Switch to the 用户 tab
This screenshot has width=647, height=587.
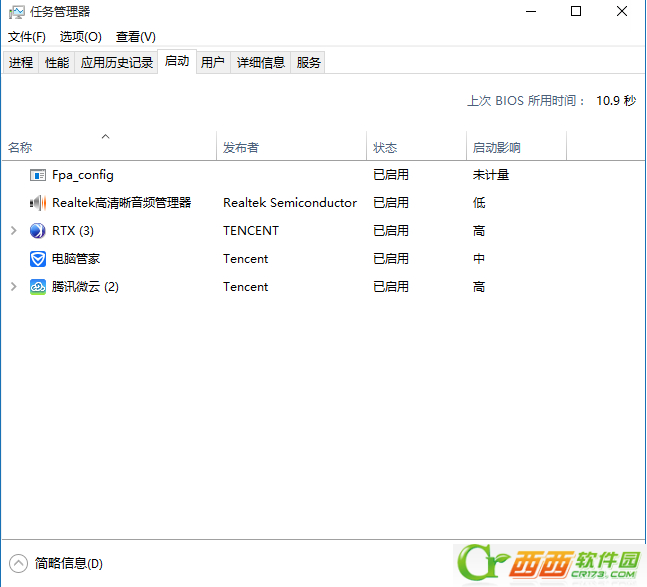tap(213, 63)
